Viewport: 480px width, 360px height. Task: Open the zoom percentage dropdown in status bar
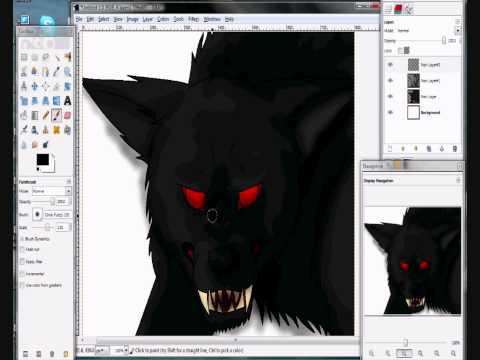click(126, 350)
